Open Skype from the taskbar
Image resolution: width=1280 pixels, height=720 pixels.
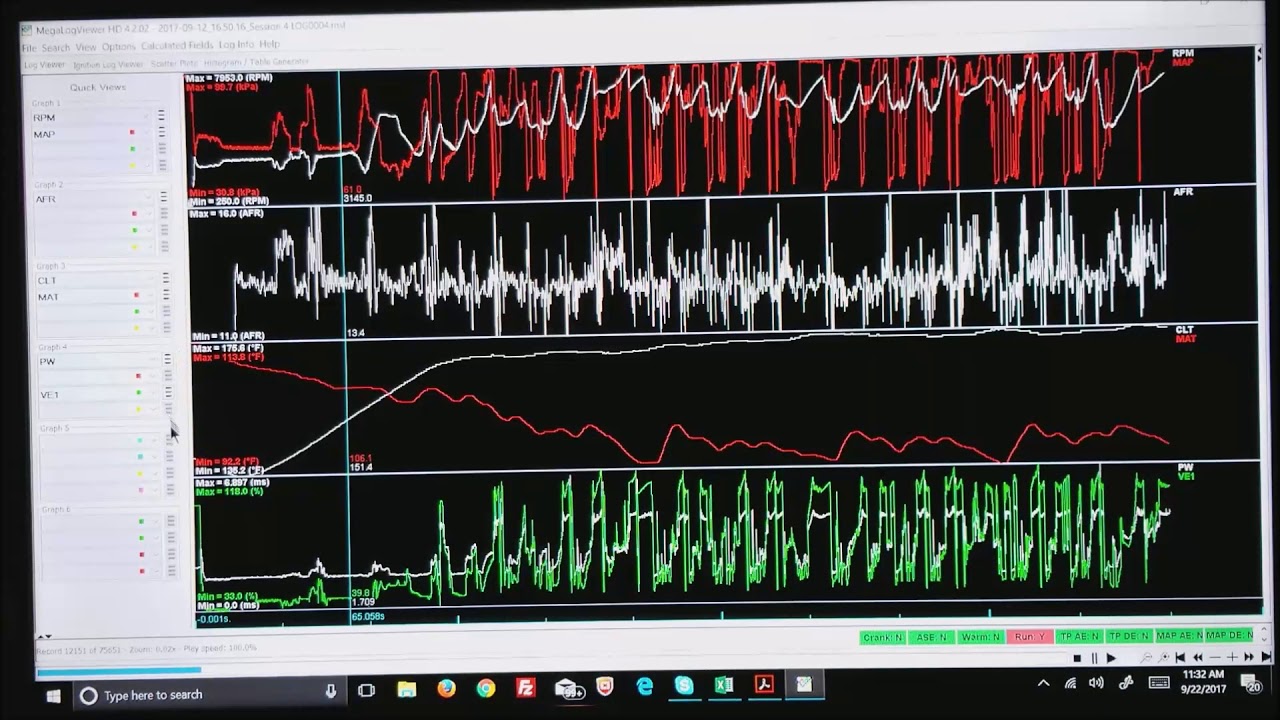point(684,685)
